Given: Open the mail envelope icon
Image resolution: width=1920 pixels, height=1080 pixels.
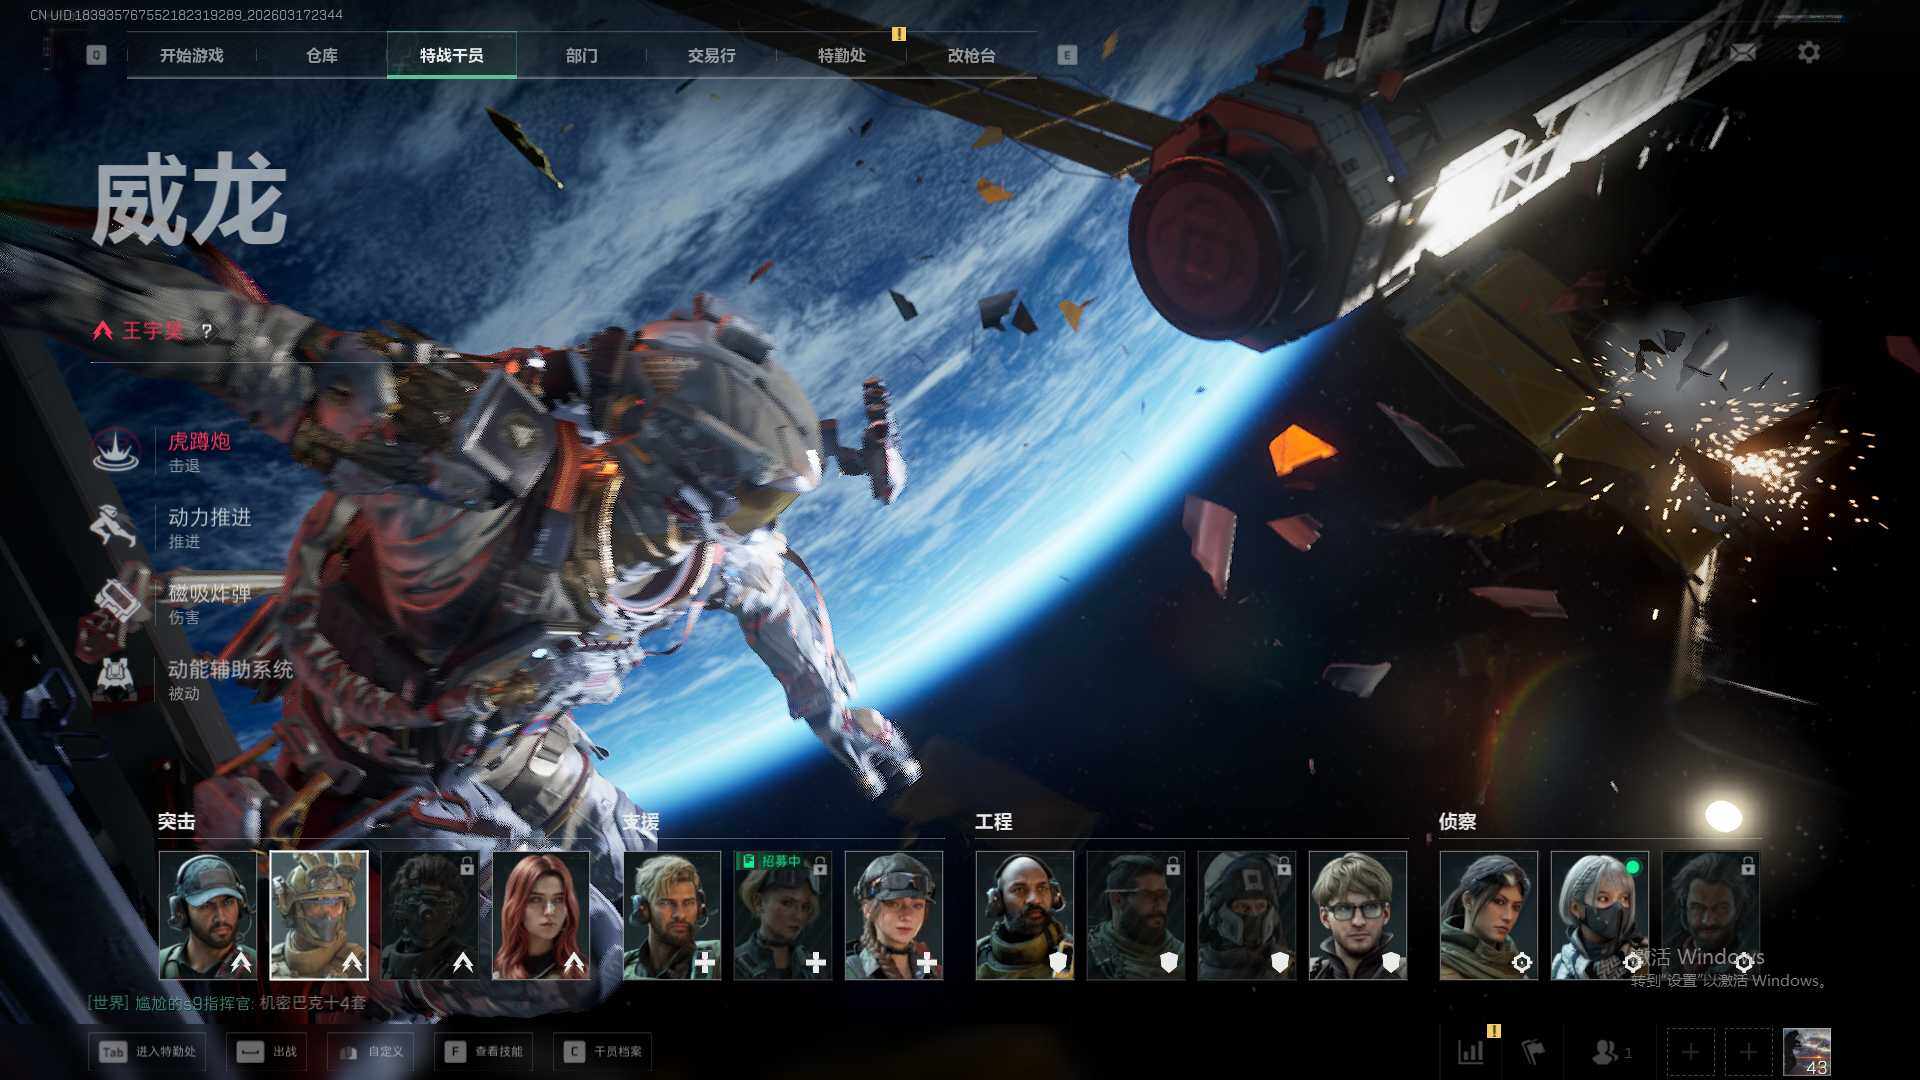Looking at the screenshot, I should (x=1743, y=52).
